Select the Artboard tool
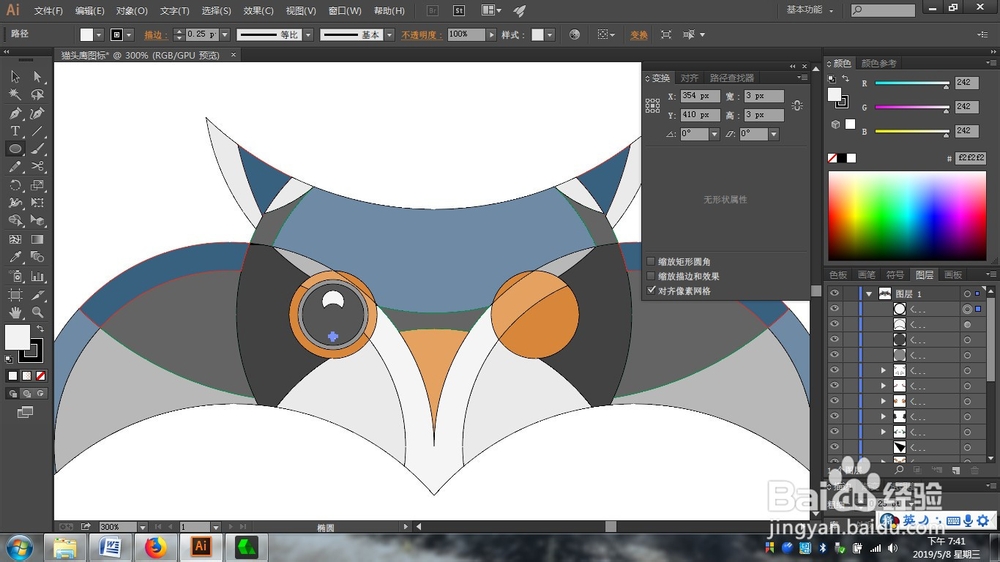The image size is (1000, 562). click(x=15, y=295)
